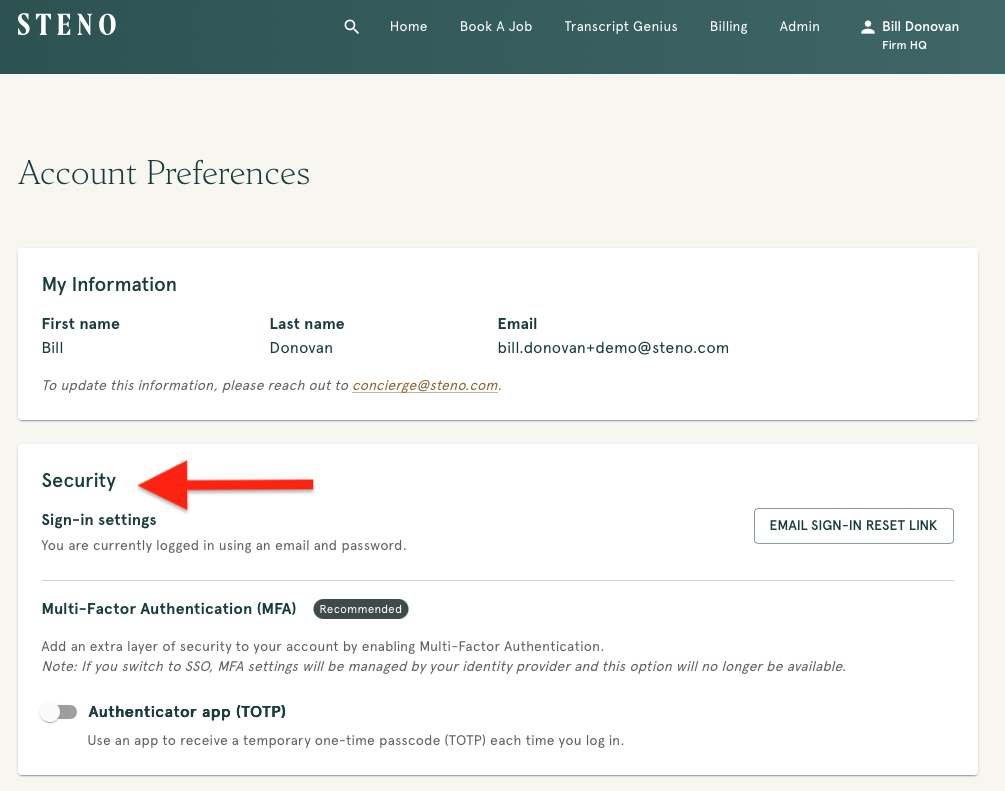Enable the Authenticator app (TOTP) toggle

(58, 711)
